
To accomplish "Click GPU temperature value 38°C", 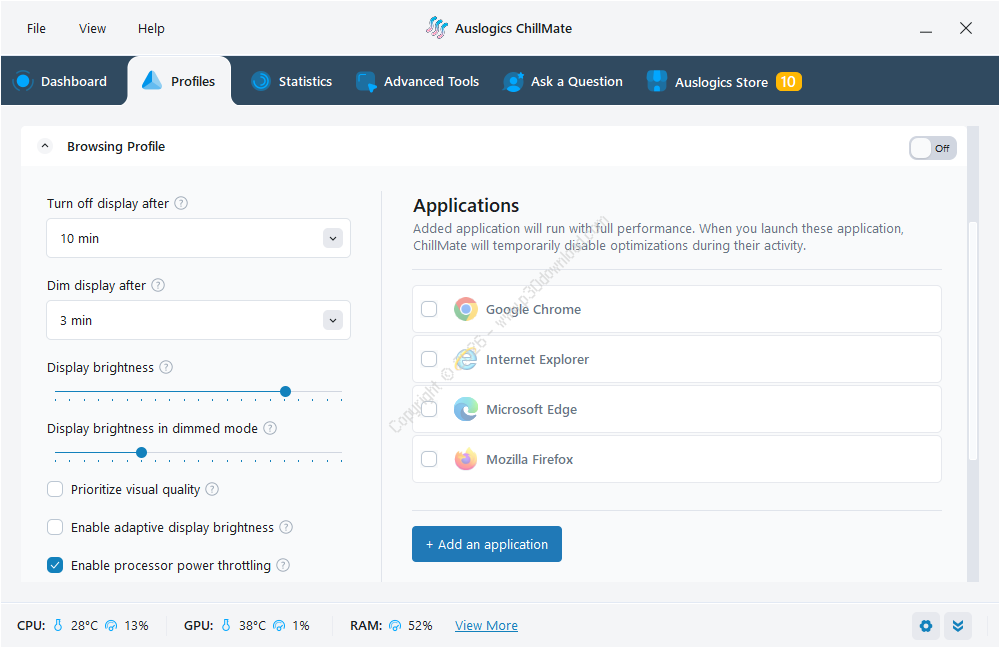I will pyautogui.click(x=253, y=626).
